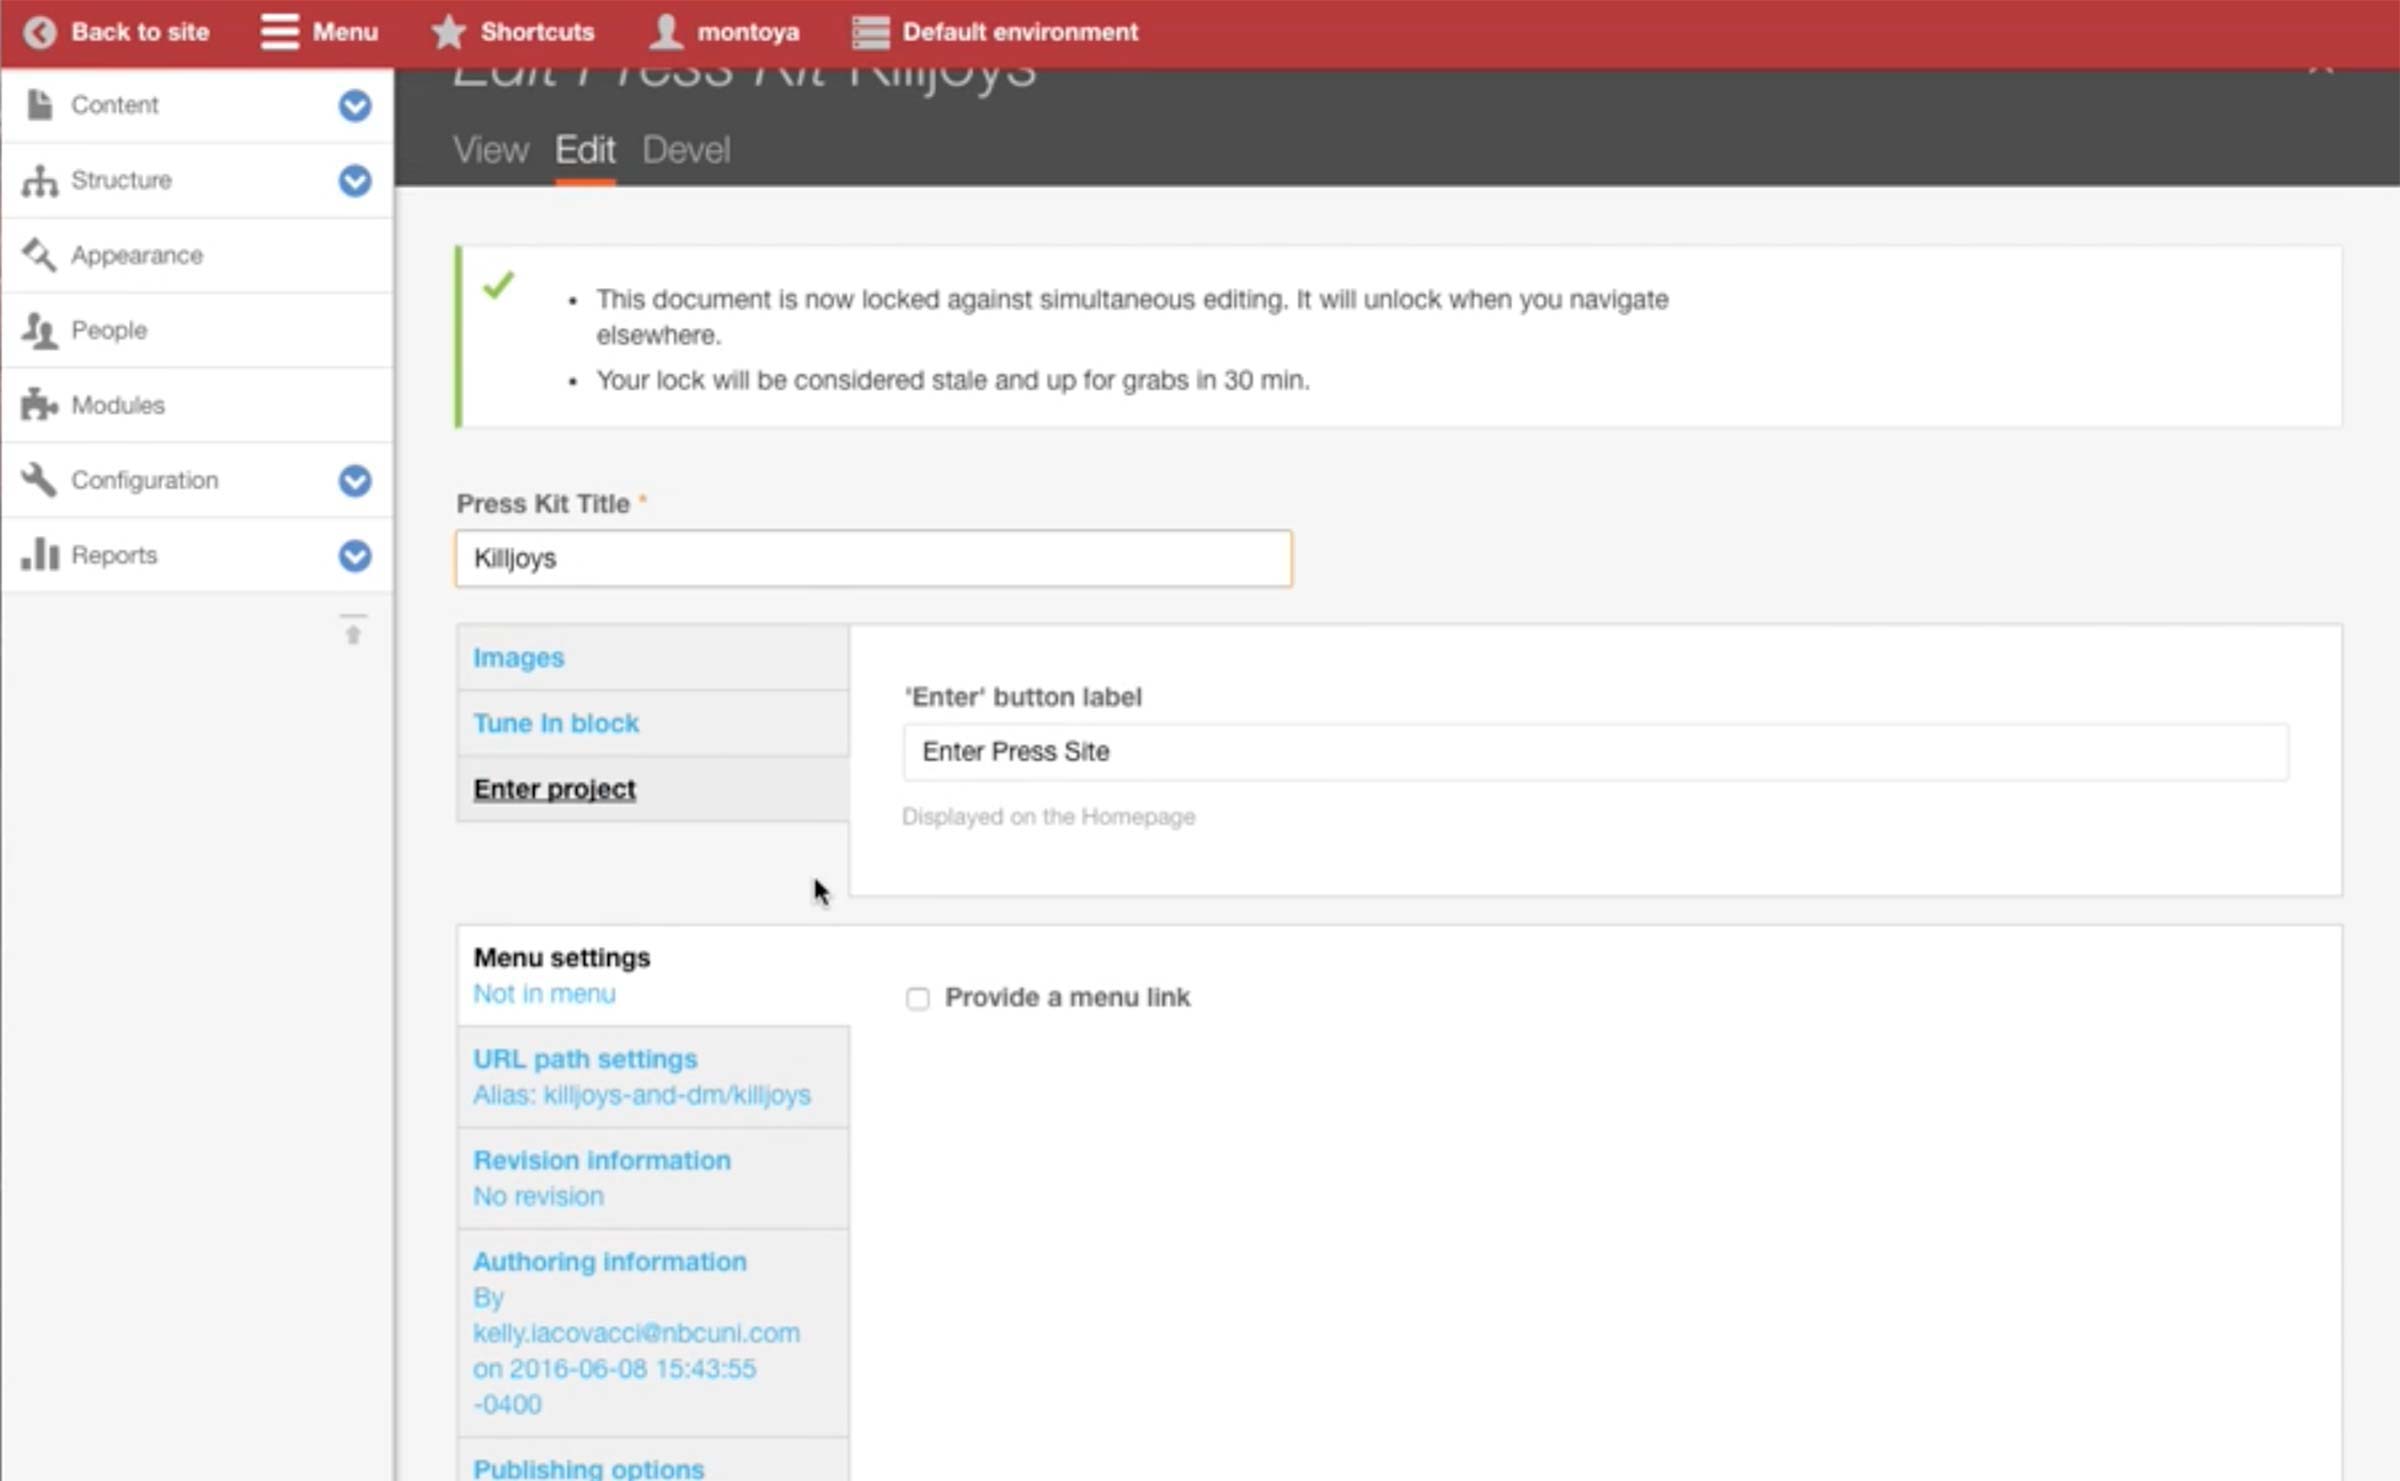Expand the Configuration menu chevron
The height and width of the screenshot is (1481, 2400).
coord(354,480)
